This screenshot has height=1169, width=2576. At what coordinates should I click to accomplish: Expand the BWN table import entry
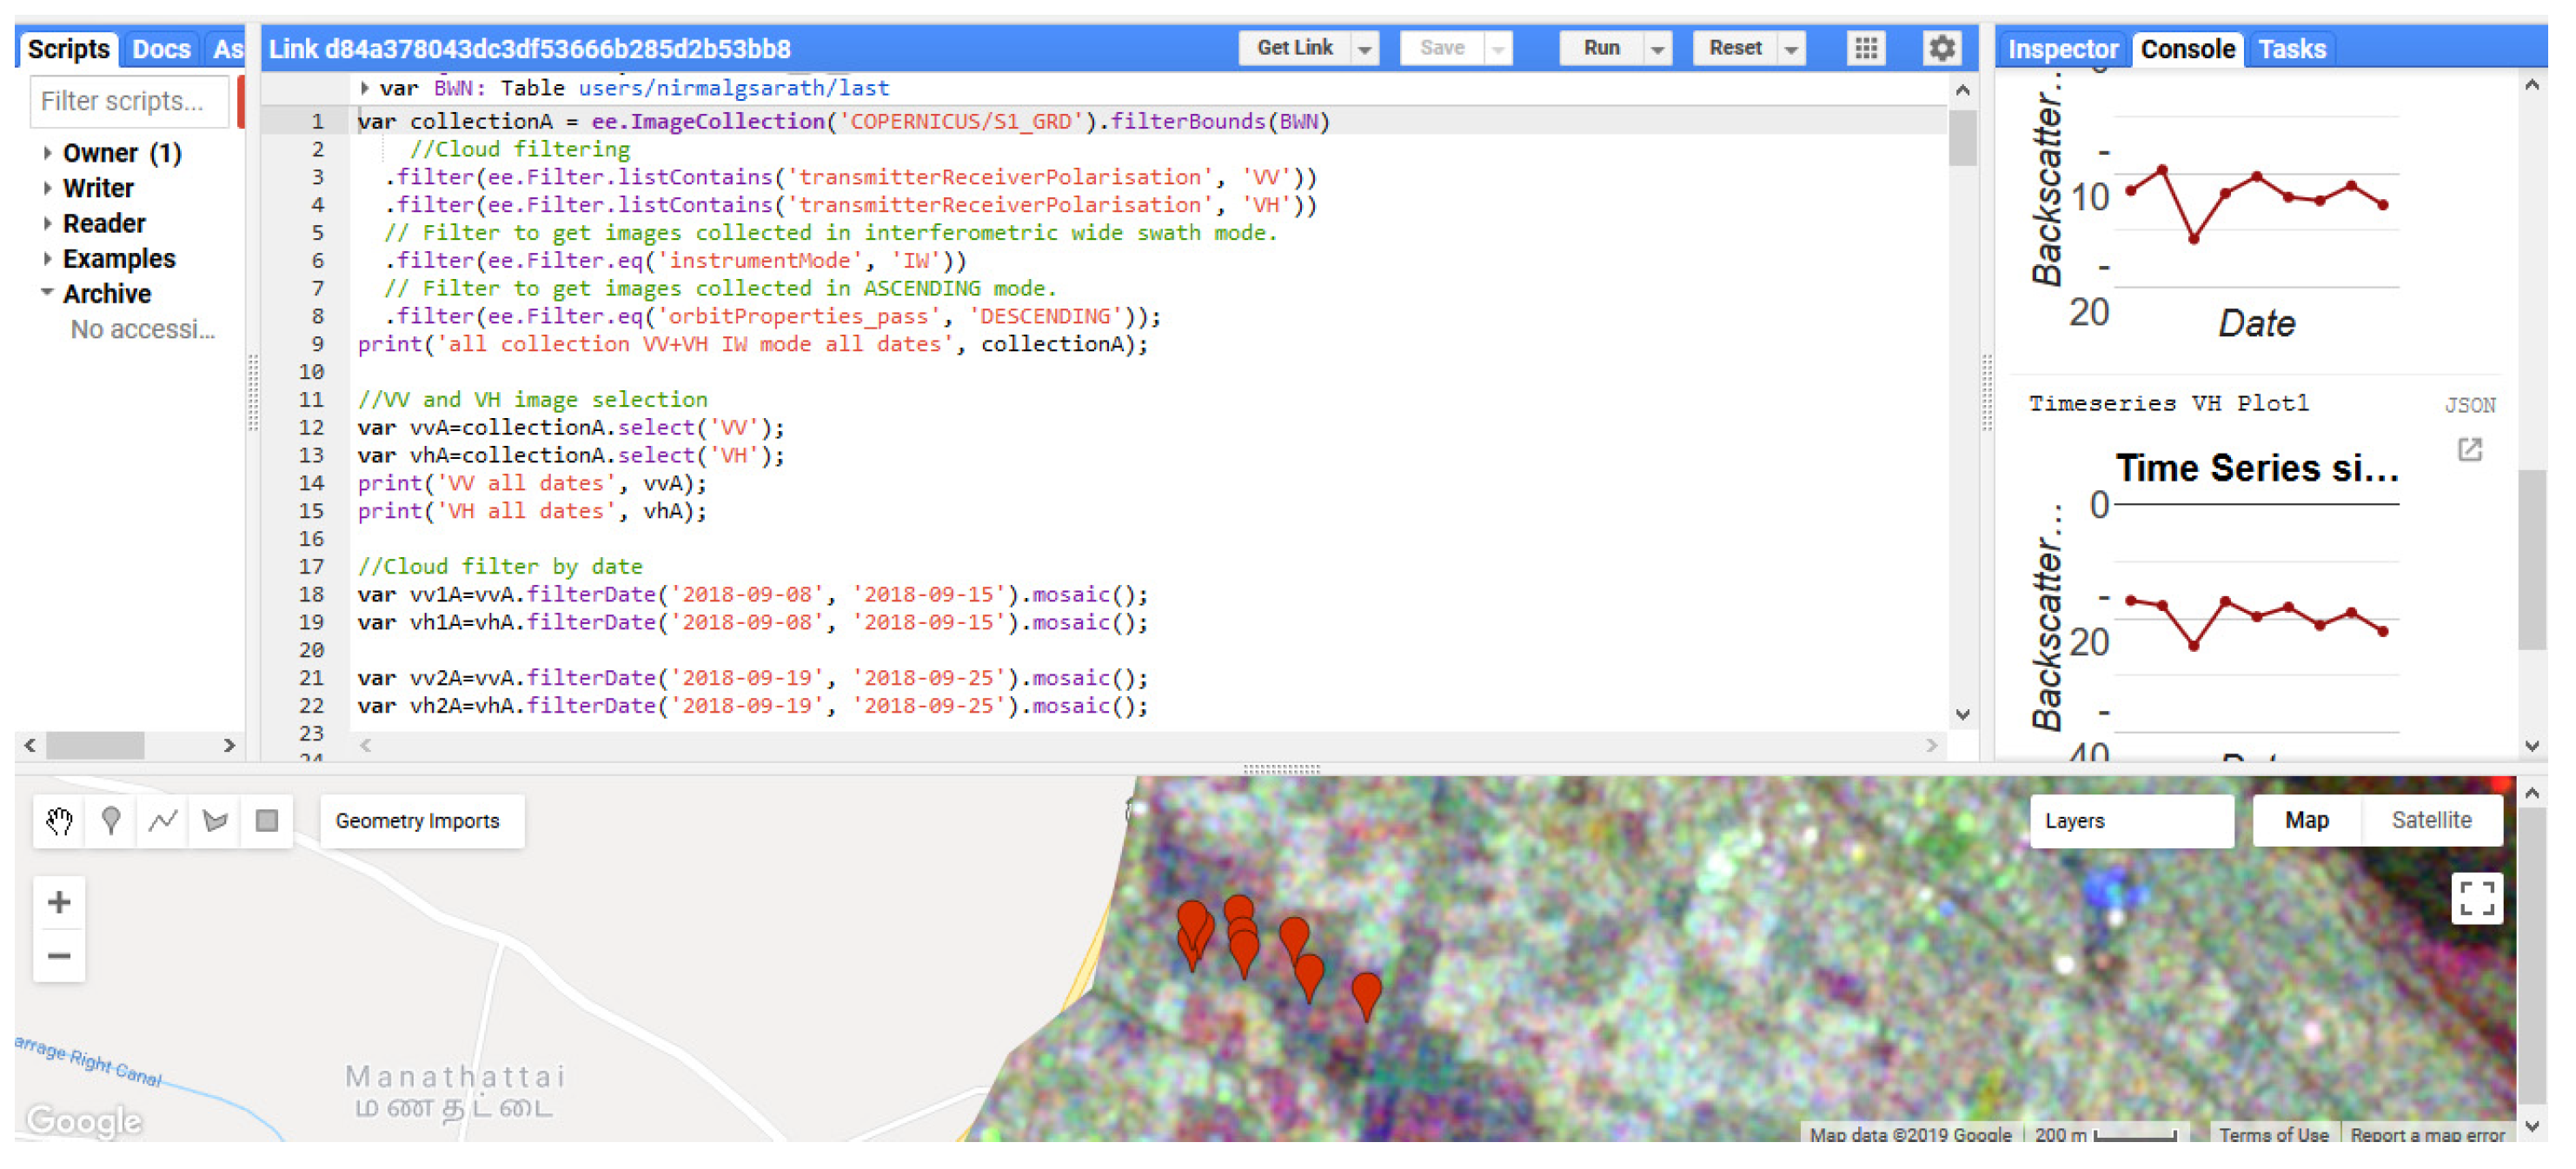(x=365, y=88)
